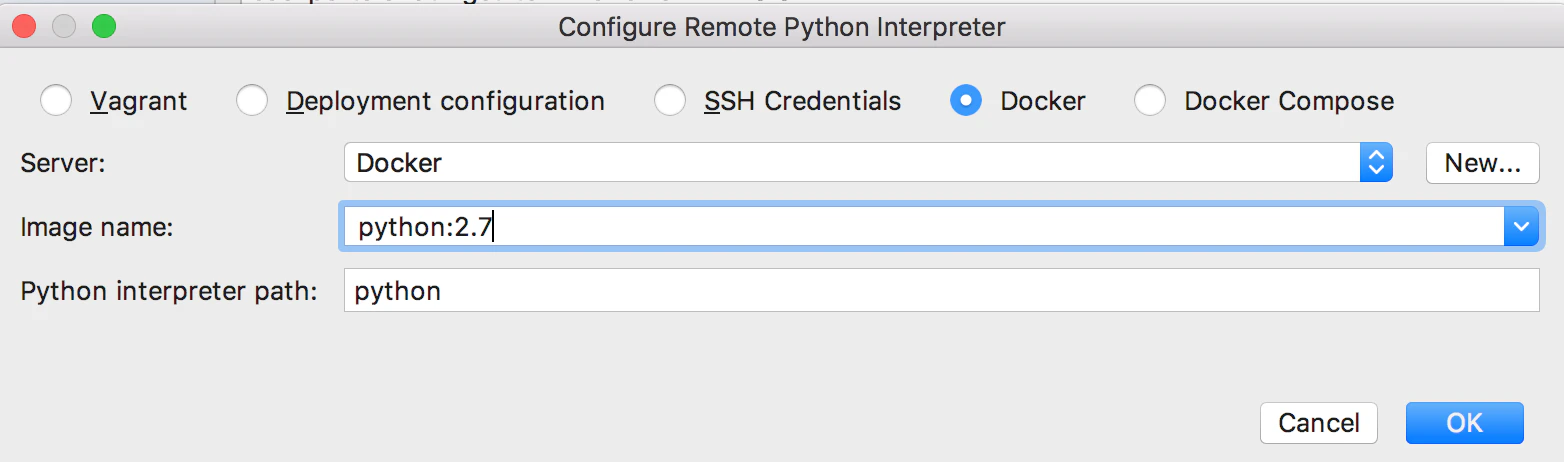Select the SSH Credentials radio button
Viewport: 1564px width, 462px height.
(x=670, y=101)
